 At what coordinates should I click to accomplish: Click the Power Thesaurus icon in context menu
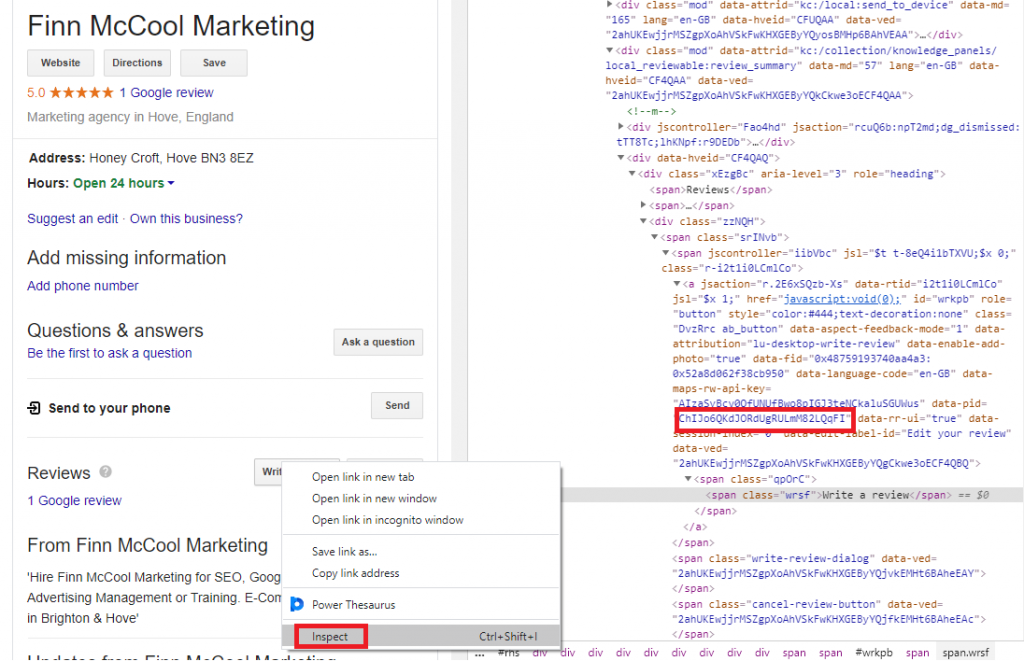click(x=297, y=605)
